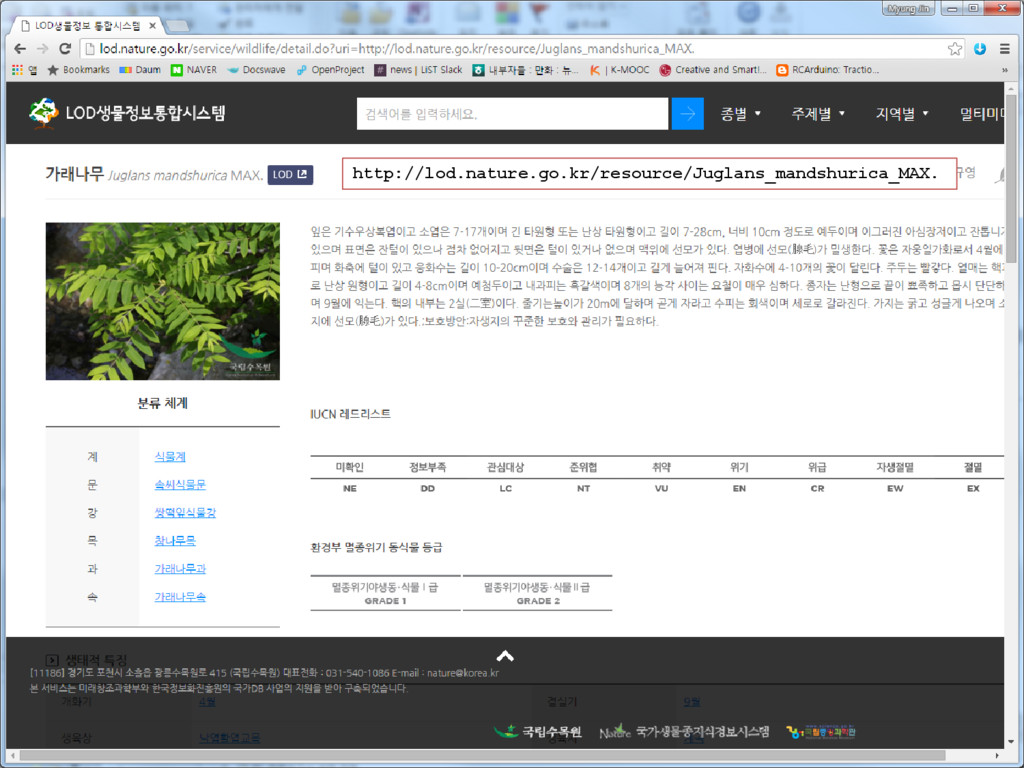Click the browser forward arrow

pyautogui.click(x=42, y=48)
